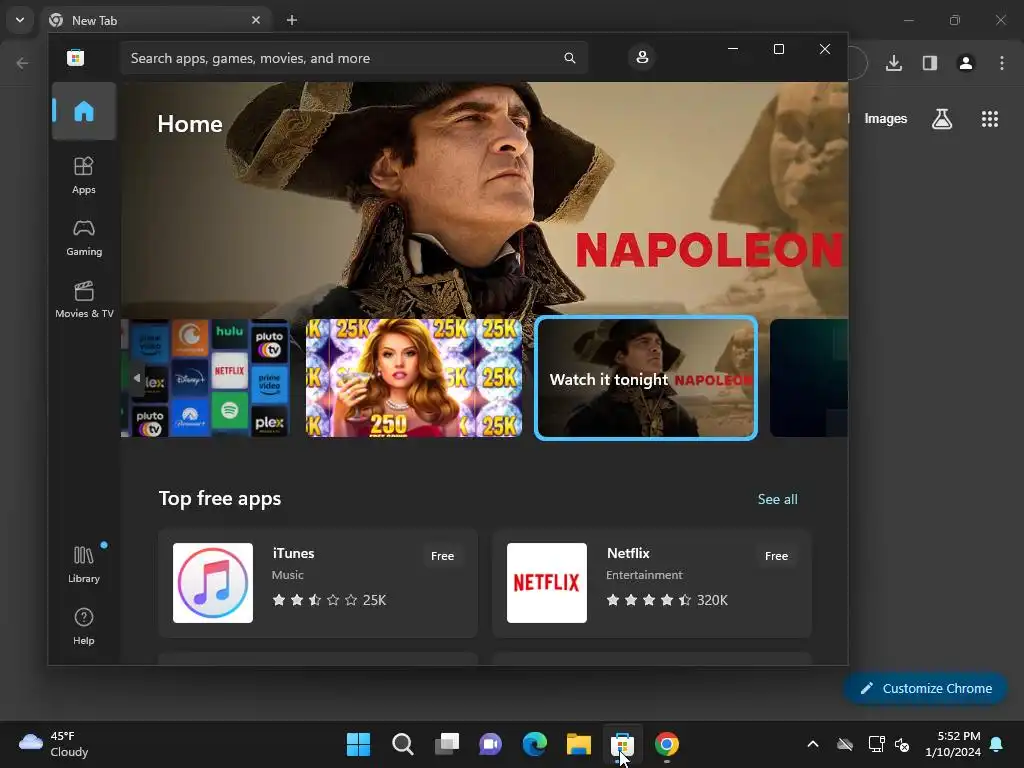Click Microsoft Store icon on the taskbar

tap(622, 744)
